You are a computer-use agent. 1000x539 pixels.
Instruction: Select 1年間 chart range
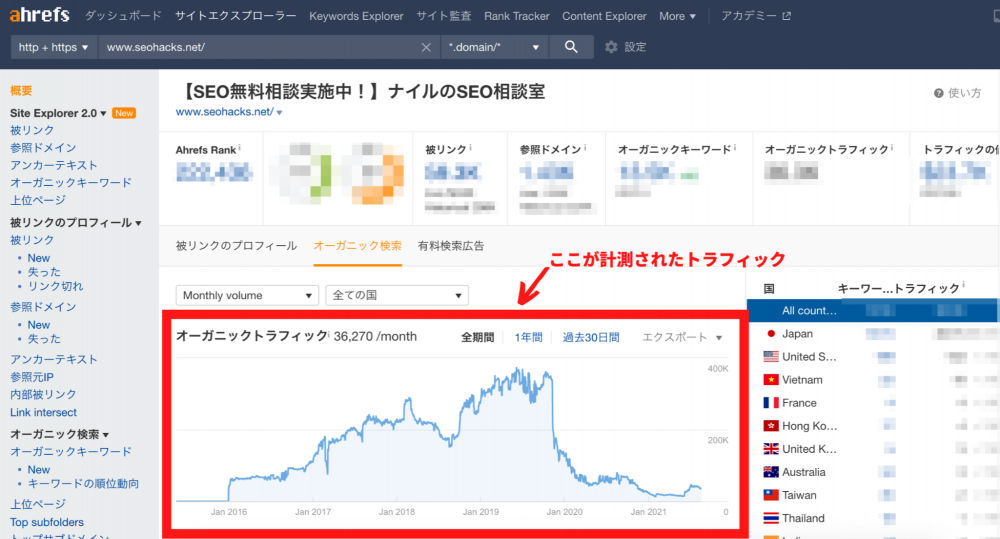(x=528, y=337)
